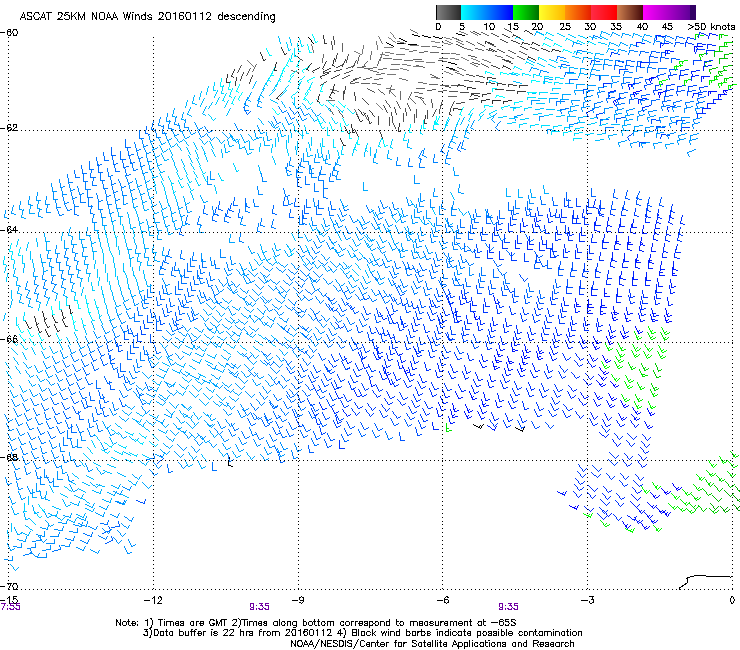The image size is (740, 650).
Task: Click the 'NOAA/NESDIS/Center for Satellite Applications and Research' credit
Action: [432, 644]
